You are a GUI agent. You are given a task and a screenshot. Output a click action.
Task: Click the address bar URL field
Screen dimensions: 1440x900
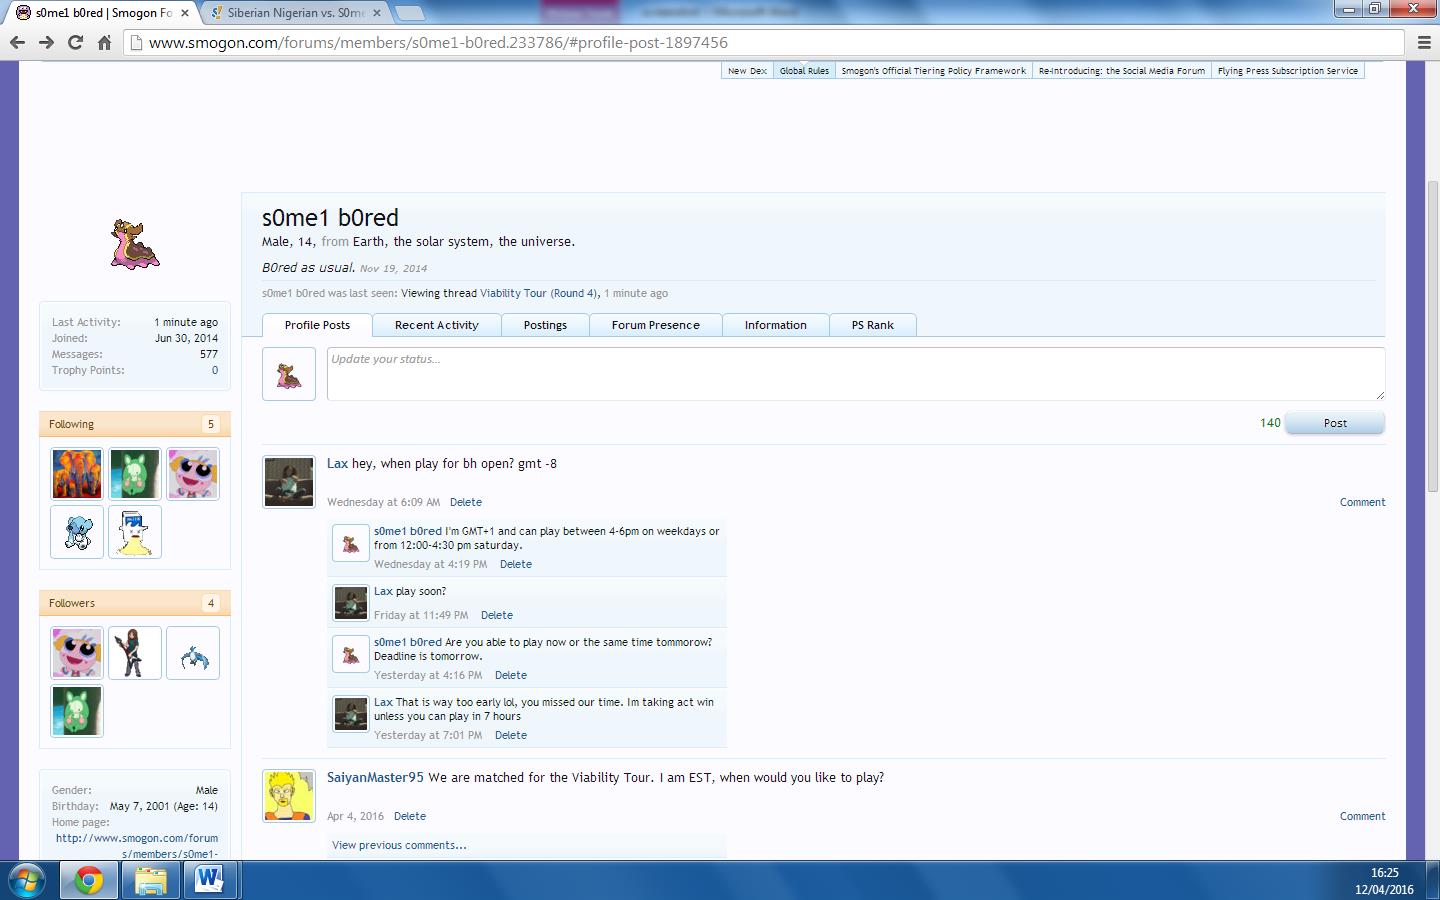pyautogui.click(x=765, y=42)
